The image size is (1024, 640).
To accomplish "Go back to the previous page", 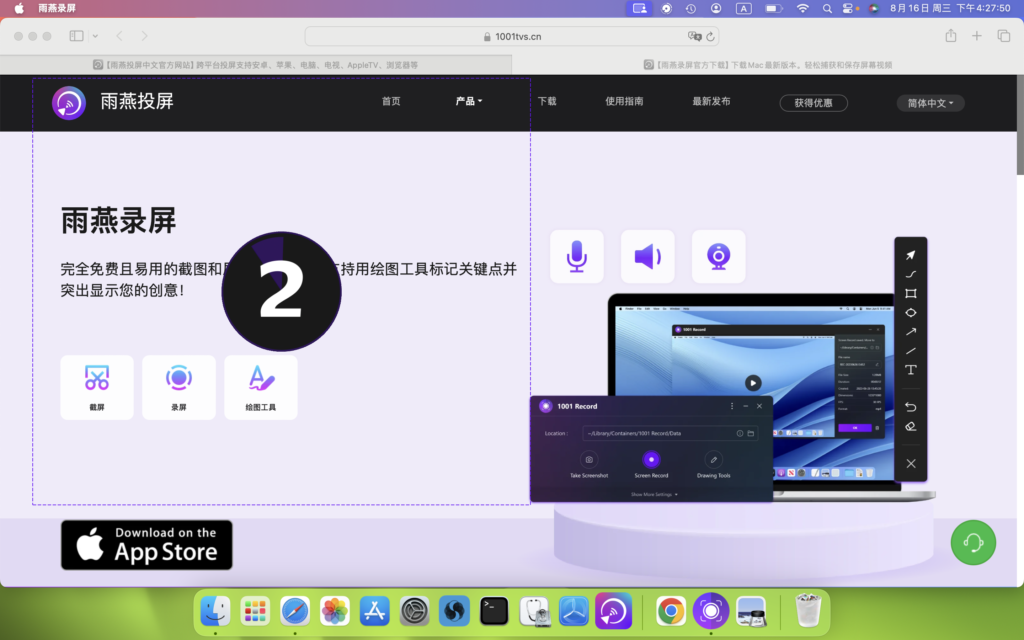I will point(120,36).
